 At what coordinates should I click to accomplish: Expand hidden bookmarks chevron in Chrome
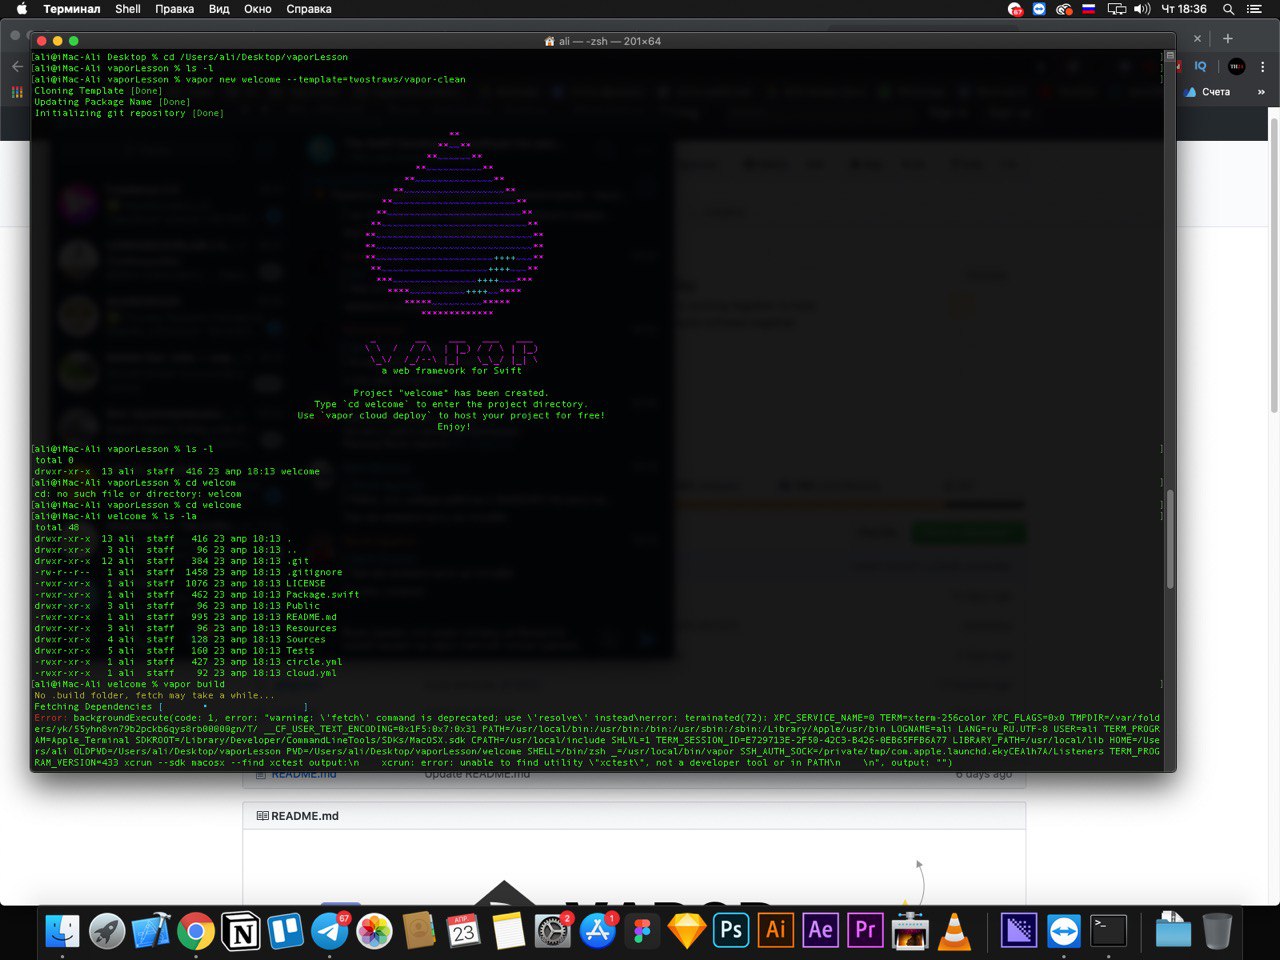pos(1261,91)
